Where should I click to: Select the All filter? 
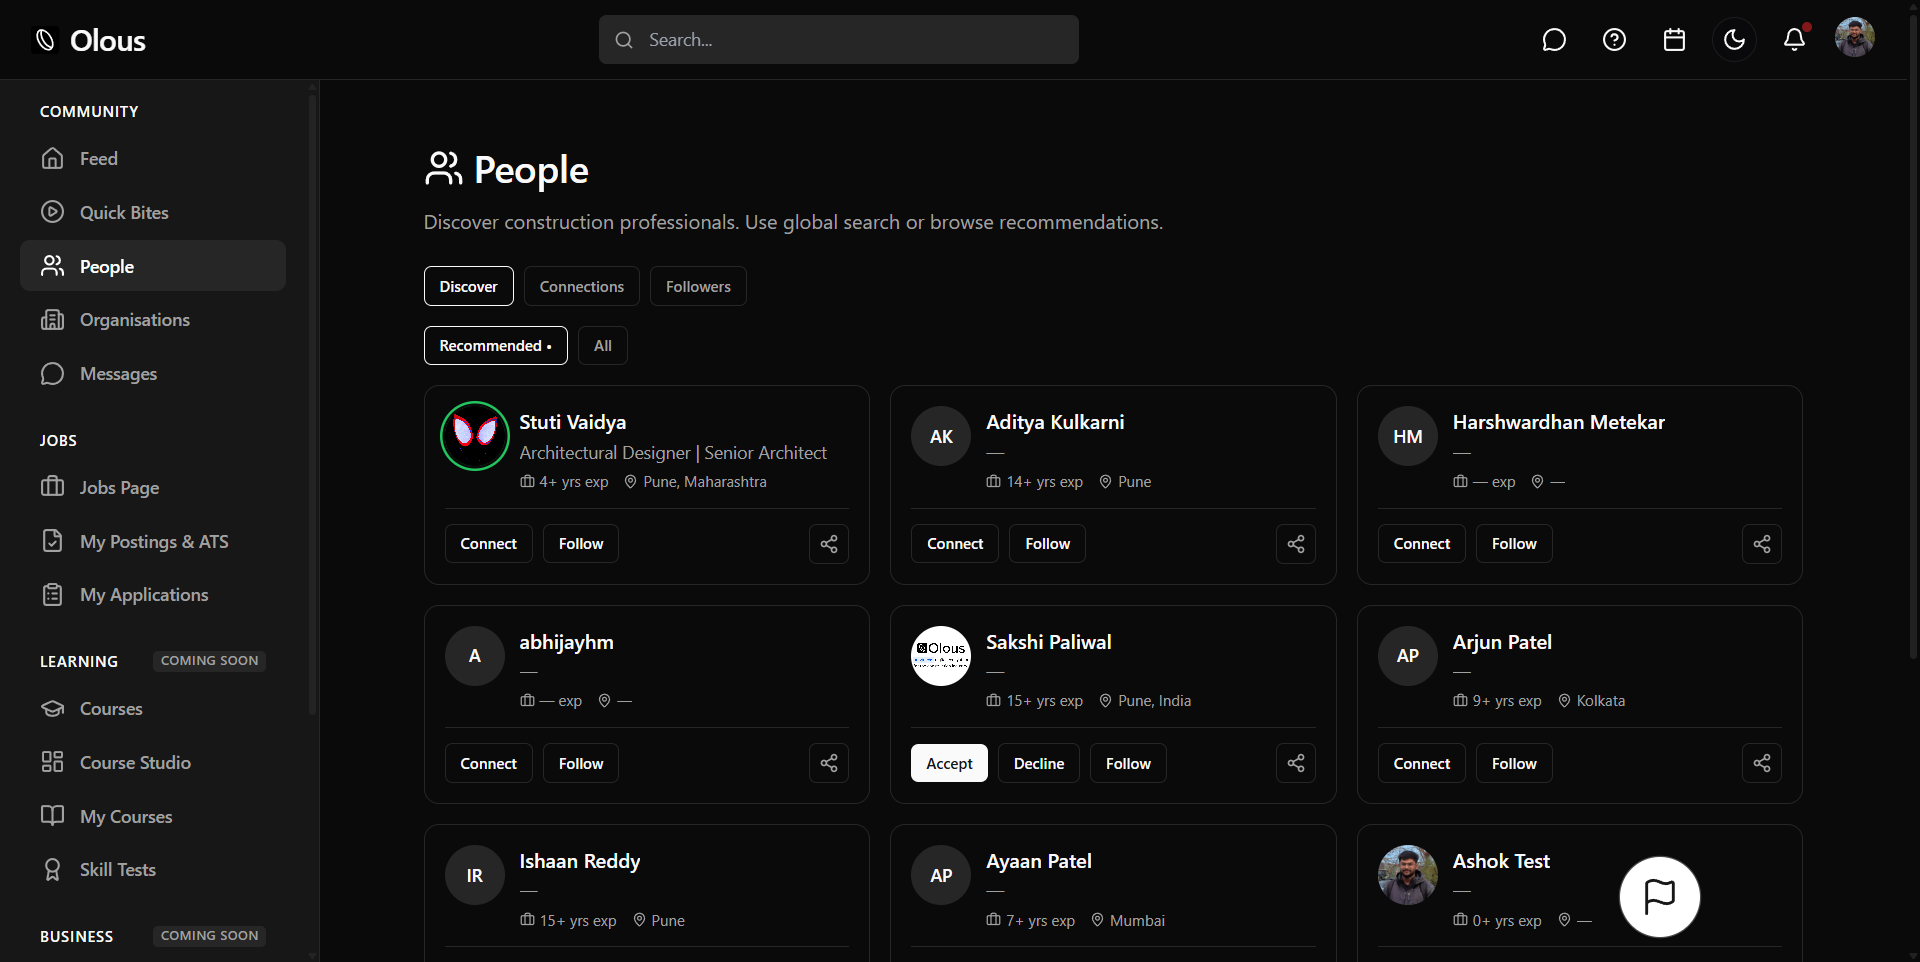tap(602, 346)
